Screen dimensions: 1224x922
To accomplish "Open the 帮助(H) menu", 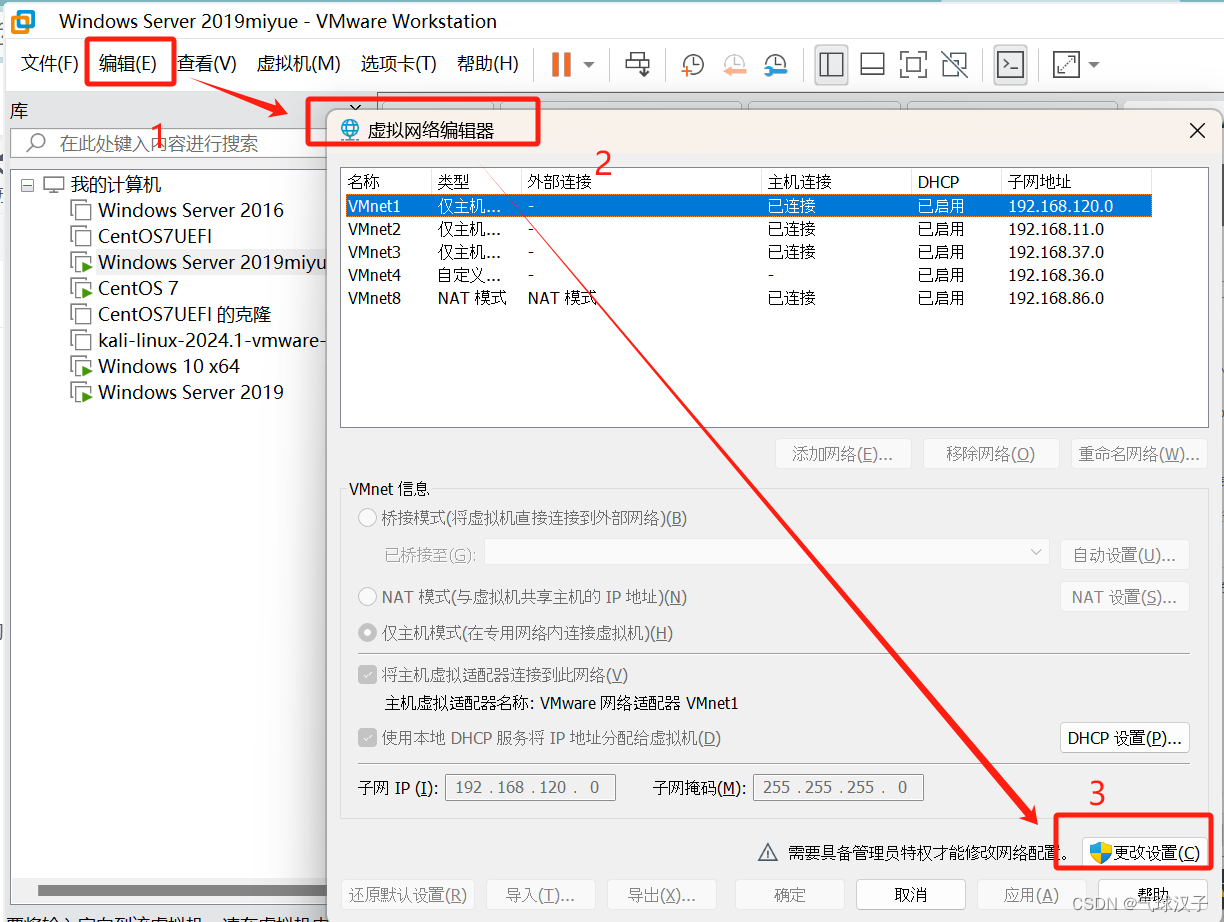I will (488, 64).
